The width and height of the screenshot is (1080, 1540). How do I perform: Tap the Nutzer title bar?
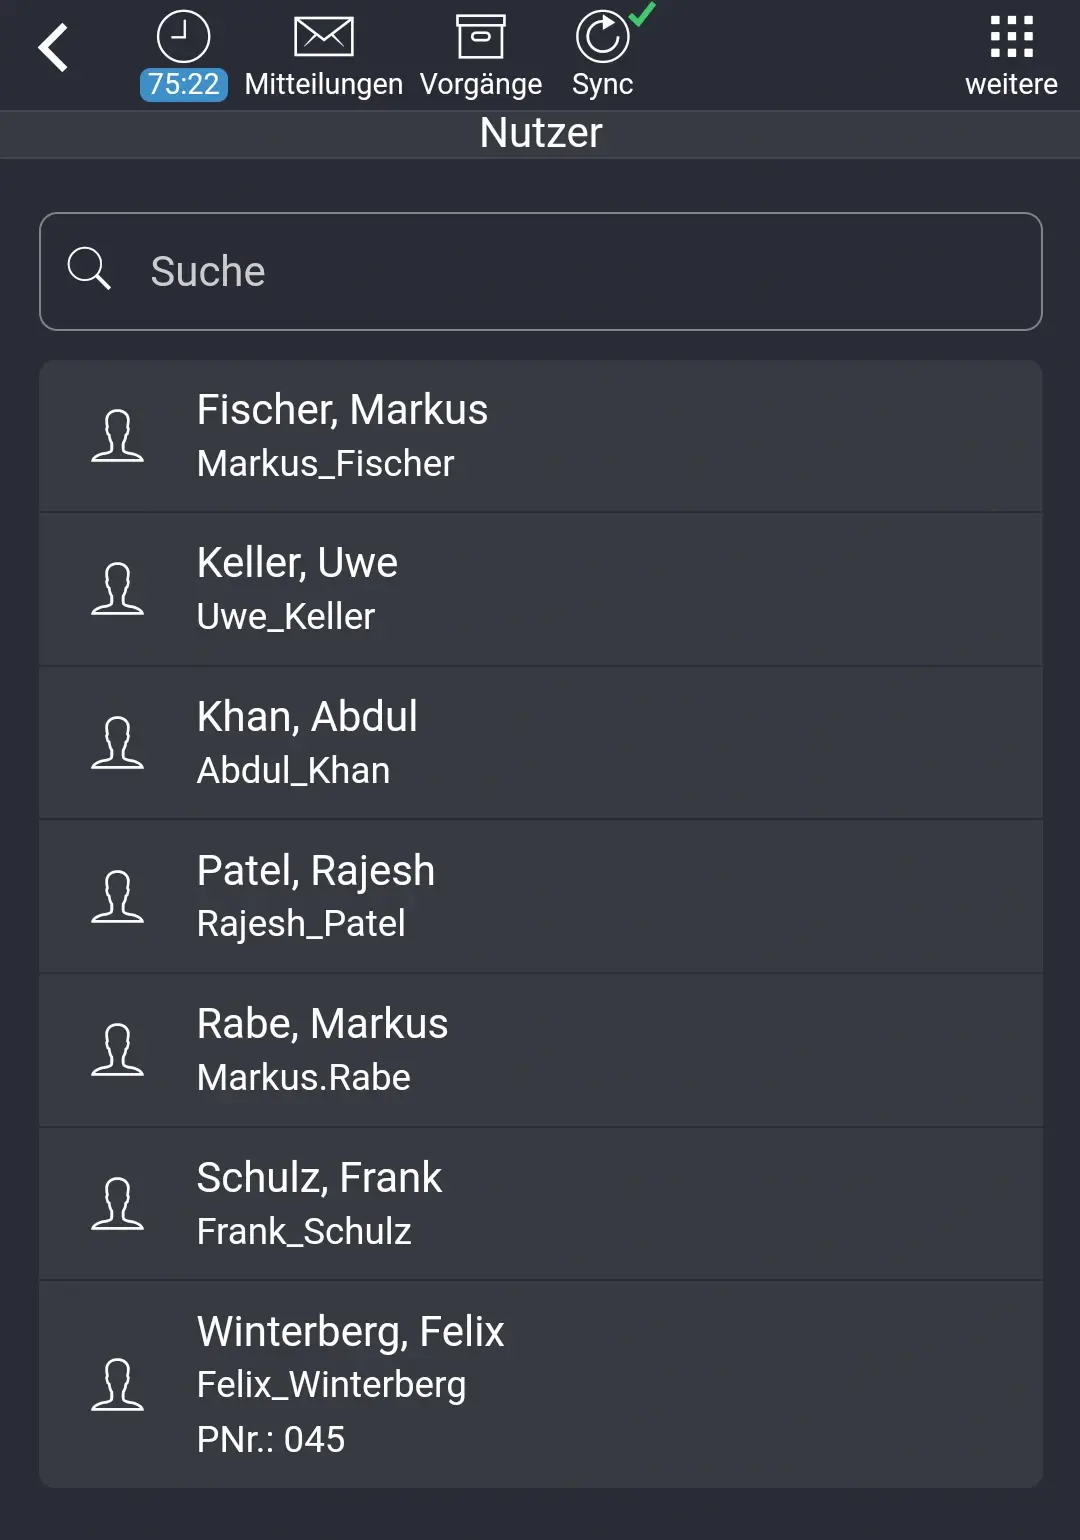point(540,132)
